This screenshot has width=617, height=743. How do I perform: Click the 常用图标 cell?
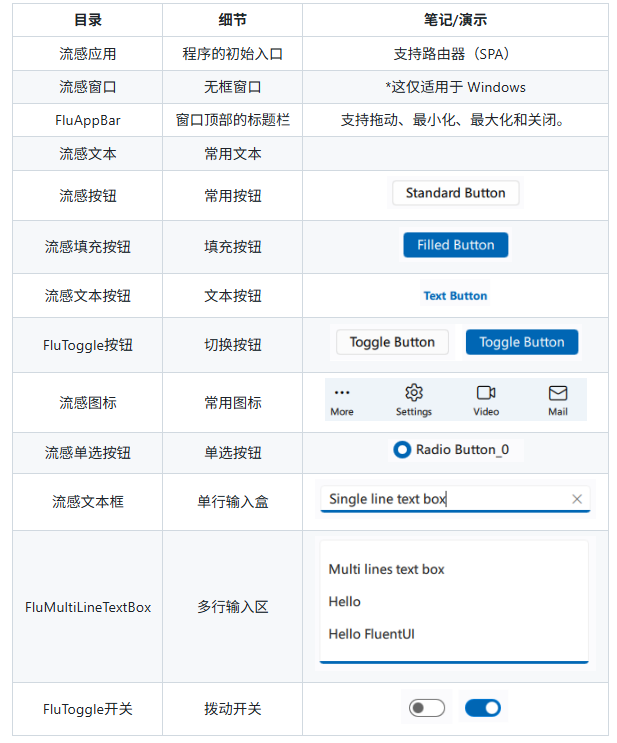click(232, 403)
